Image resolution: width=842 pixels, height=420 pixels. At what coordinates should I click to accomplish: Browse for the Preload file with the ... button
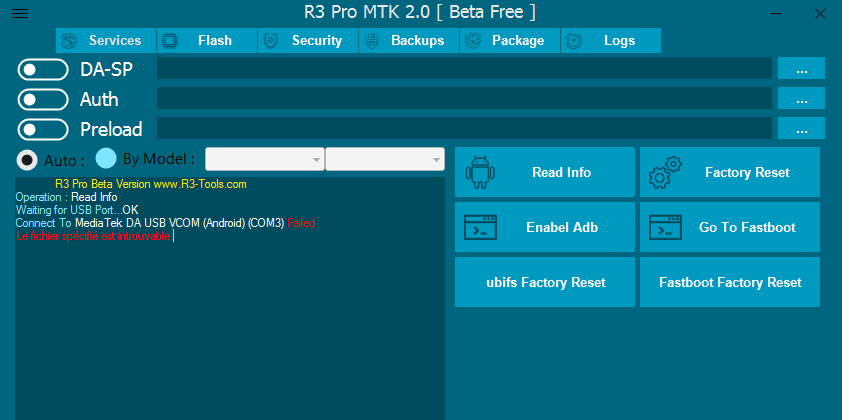click(x=801, y=128)
